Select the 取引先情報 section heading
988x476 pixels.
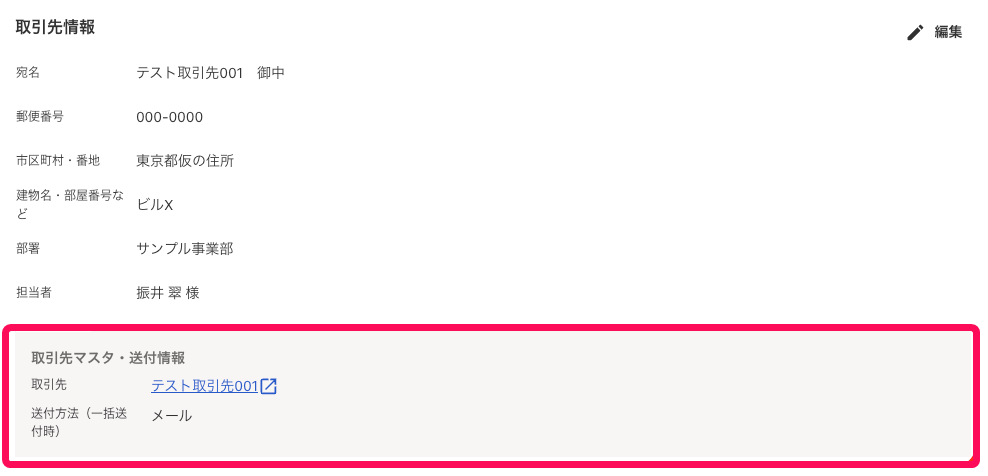(55, 28)
